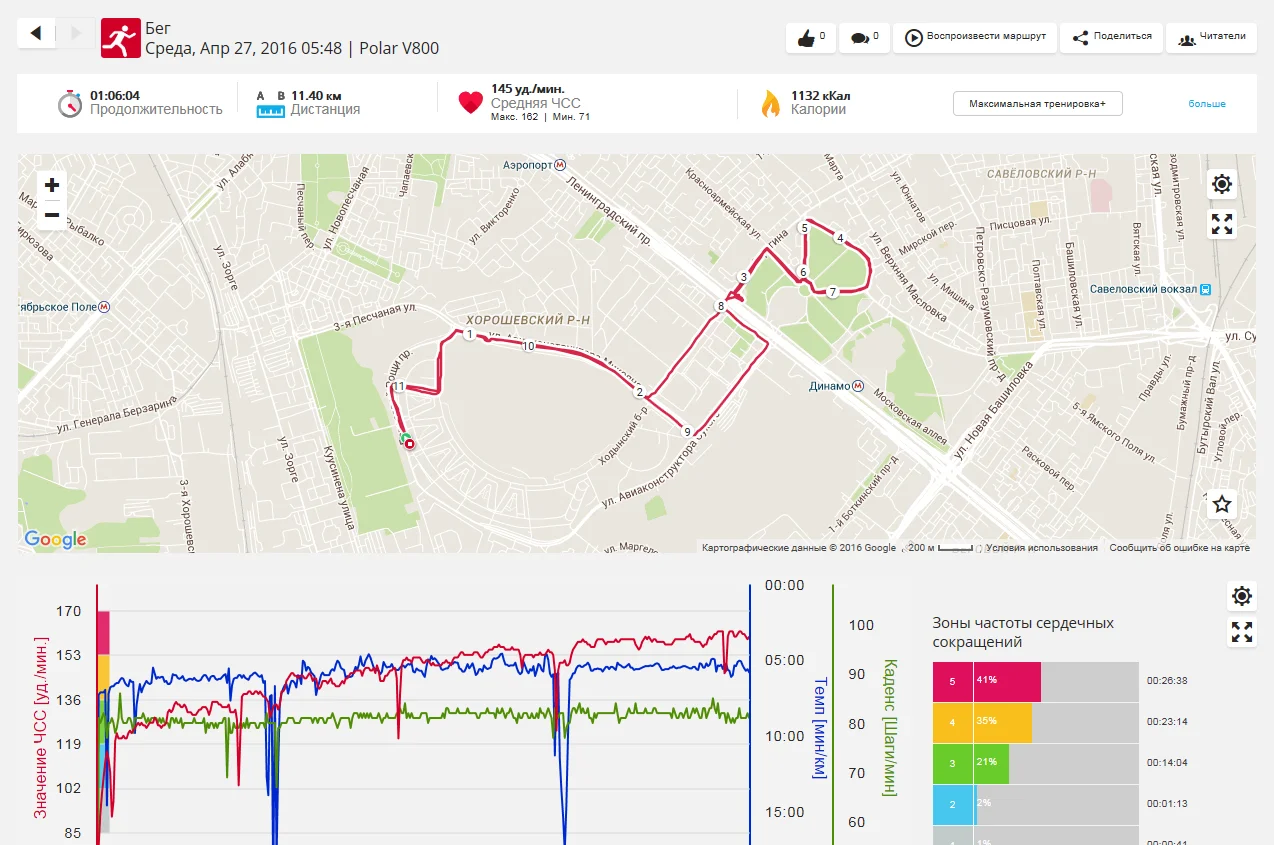Click the 11.40 км distance value

[x=316, y=96]
